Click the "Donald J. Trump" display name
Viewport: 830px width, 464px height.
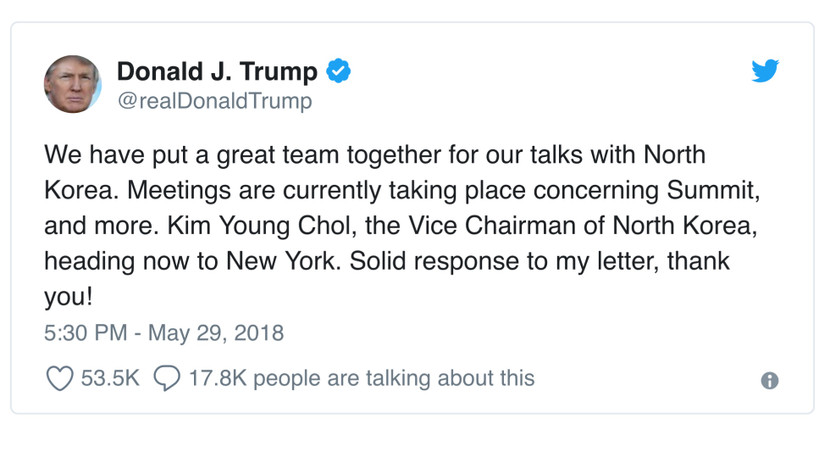coord(217,72)
